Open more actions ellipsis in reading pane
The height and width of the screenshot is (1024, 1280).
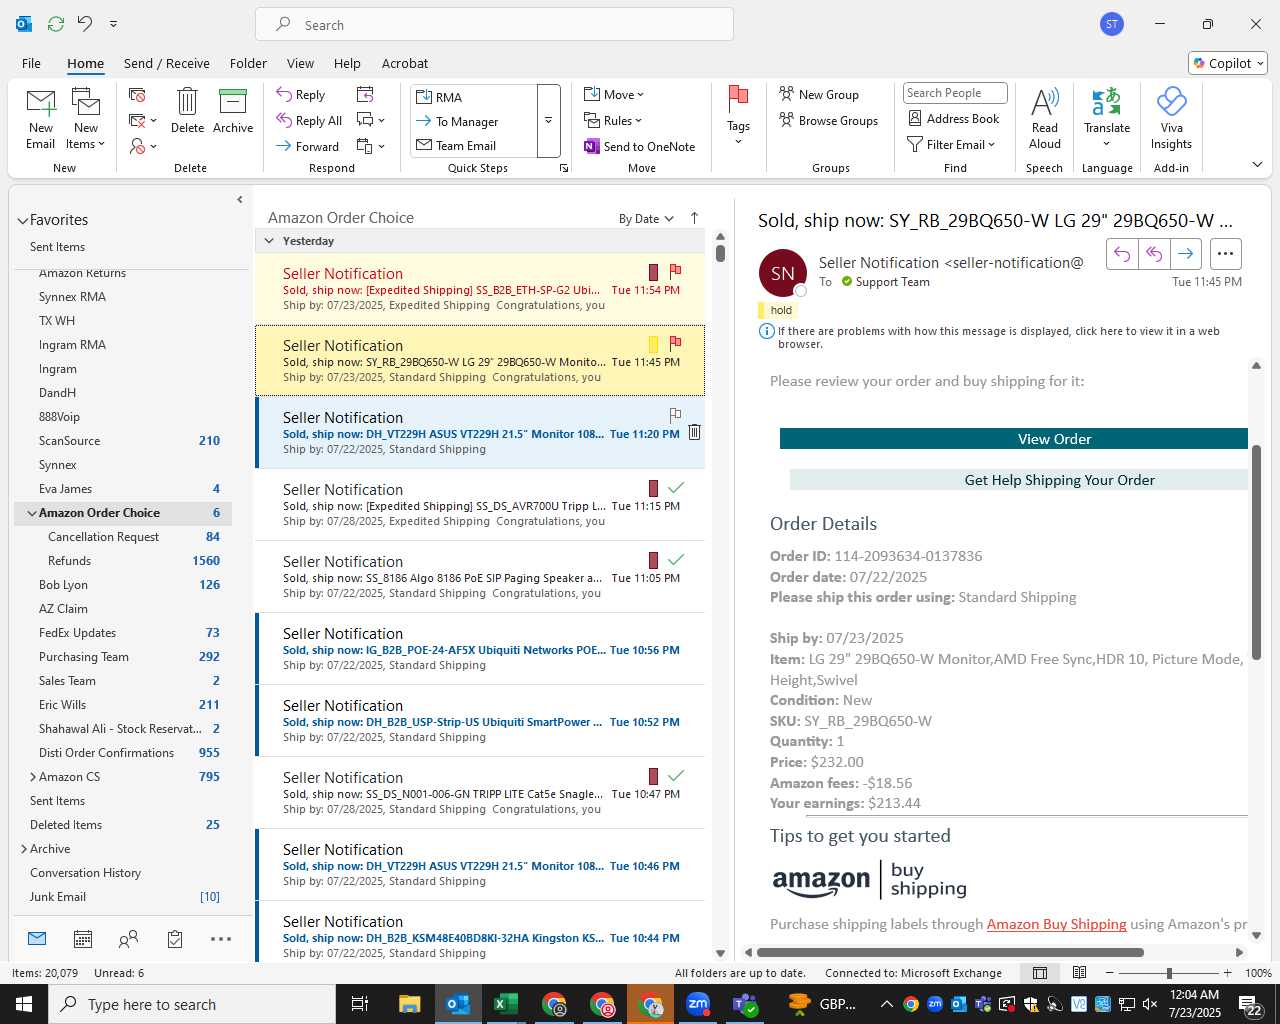click(1226, 254)
